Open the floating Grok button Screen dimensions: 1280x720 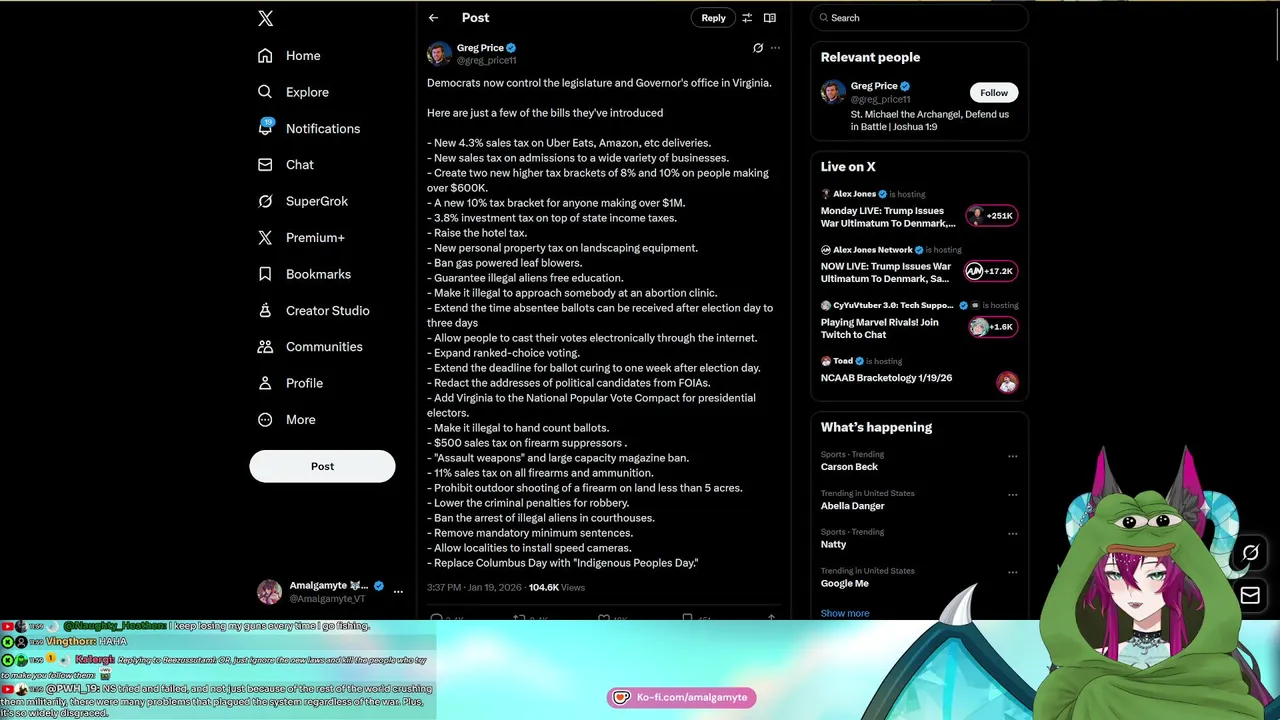point(1250,553)
